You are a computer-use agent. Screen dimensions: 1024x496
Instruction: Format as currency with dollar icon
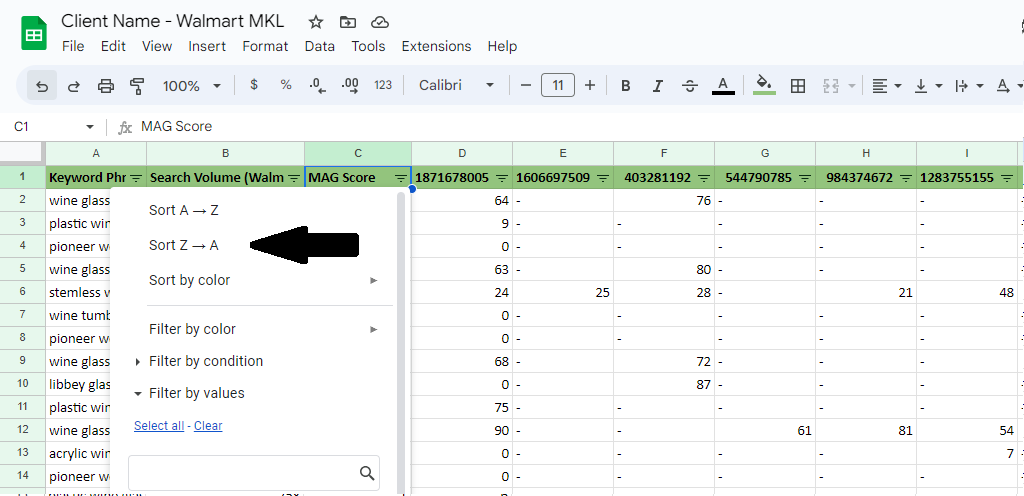254,85
